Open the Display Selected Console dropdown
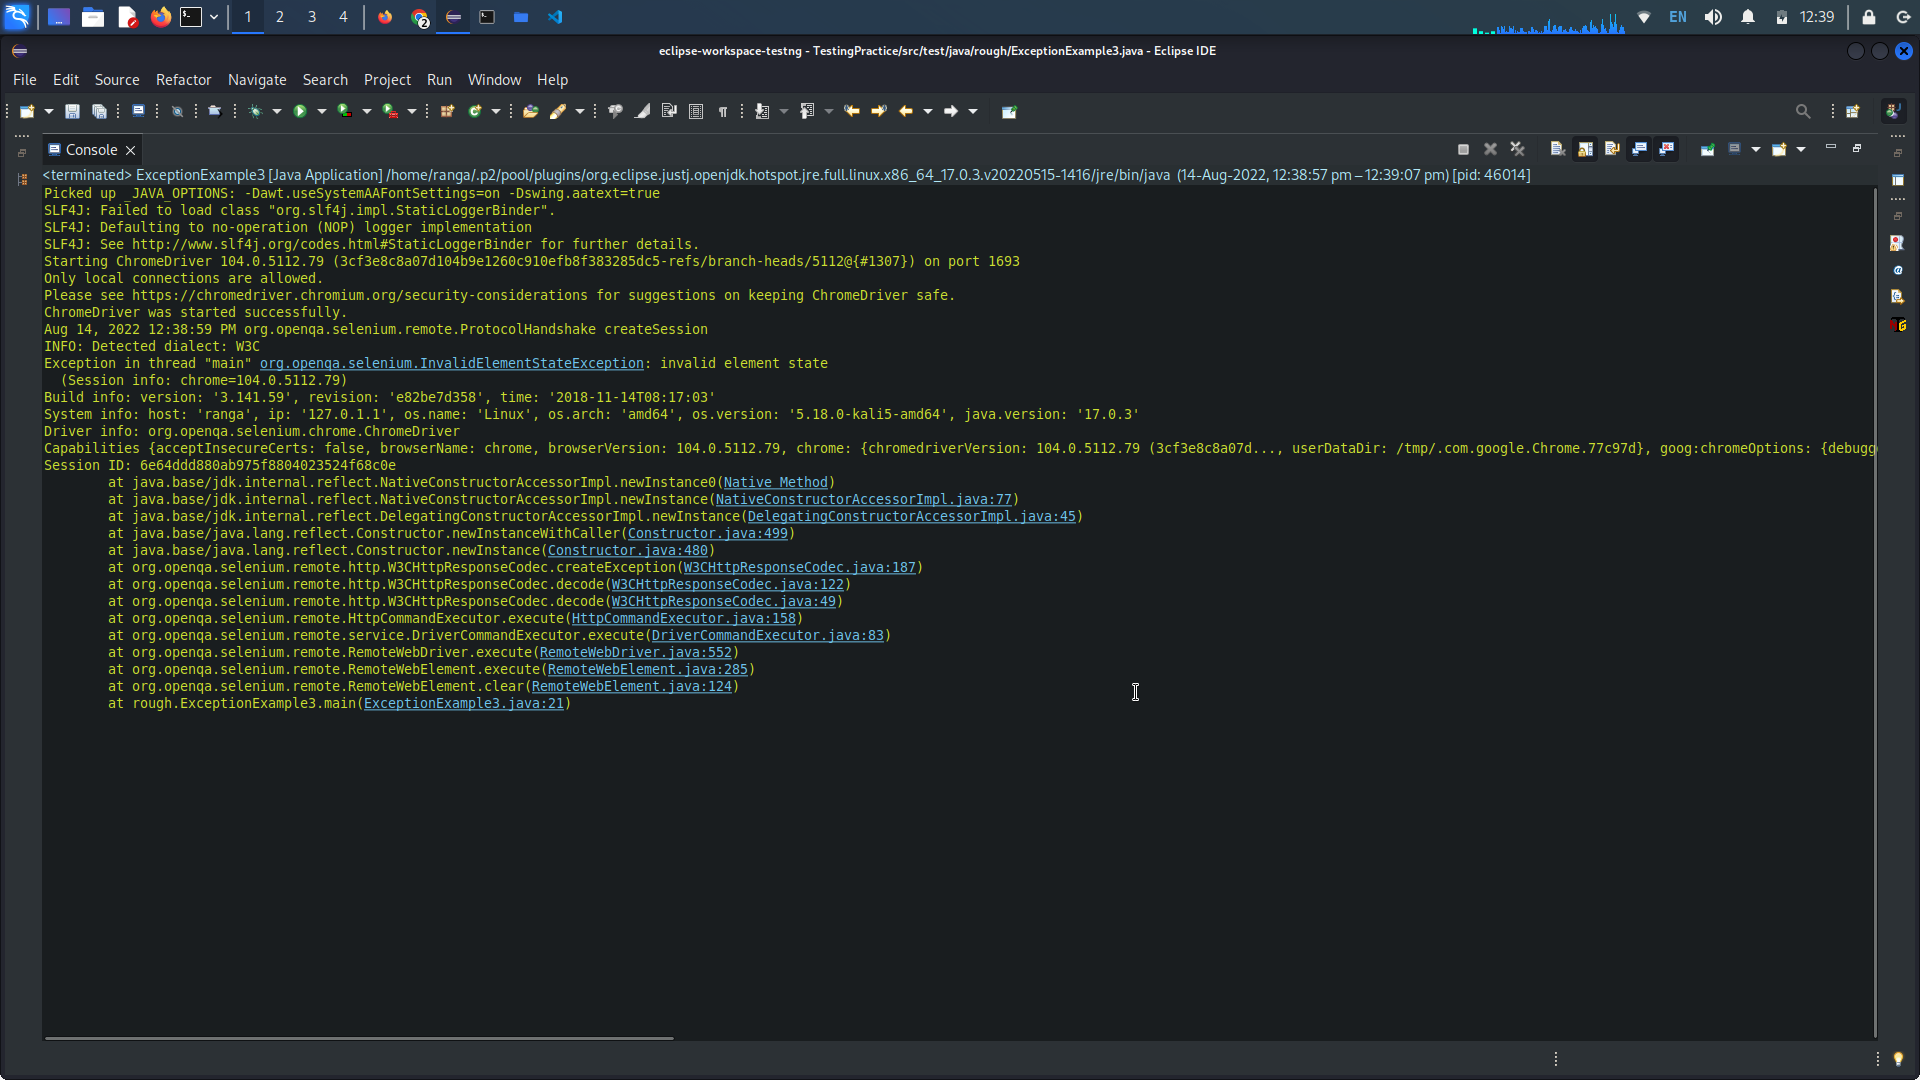The image size is (1920, 1080). (x=1755, y=148)
